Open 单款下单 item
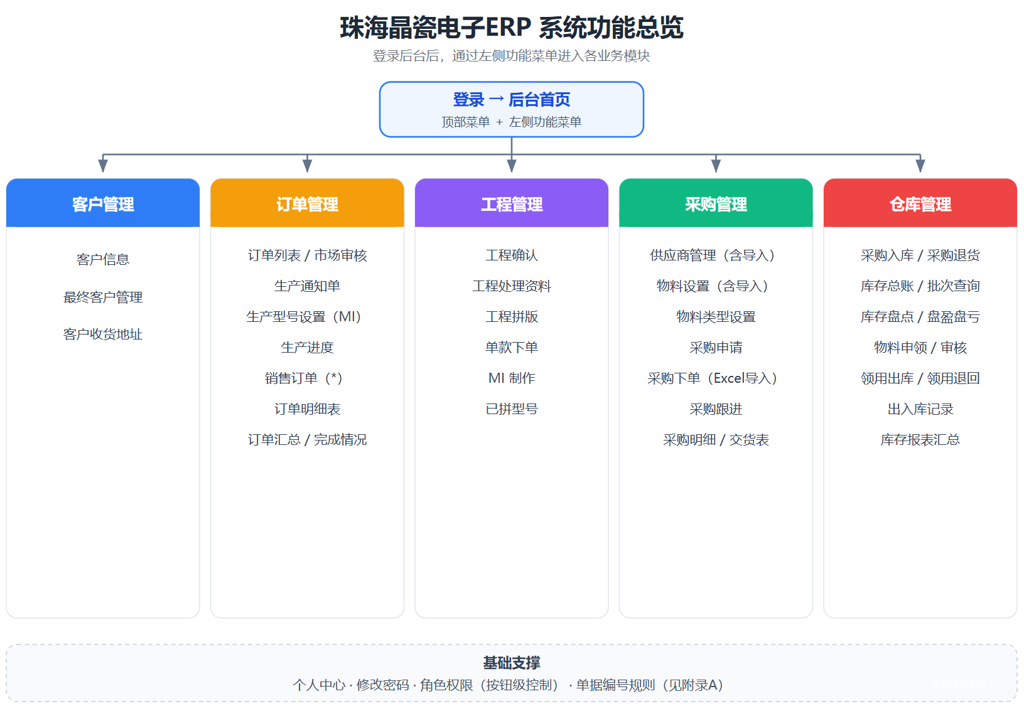Screen dimensions: 1024x716 (511, 348)
